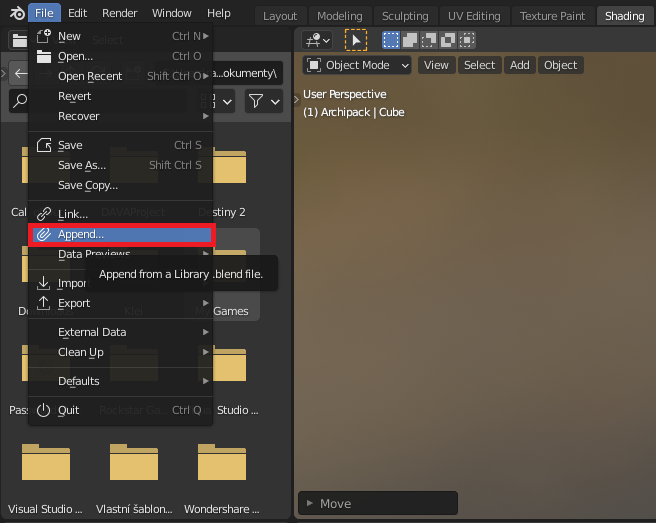Choose Extend existing selection mode icon
656x523 pixels.
(x=410, y=40)
